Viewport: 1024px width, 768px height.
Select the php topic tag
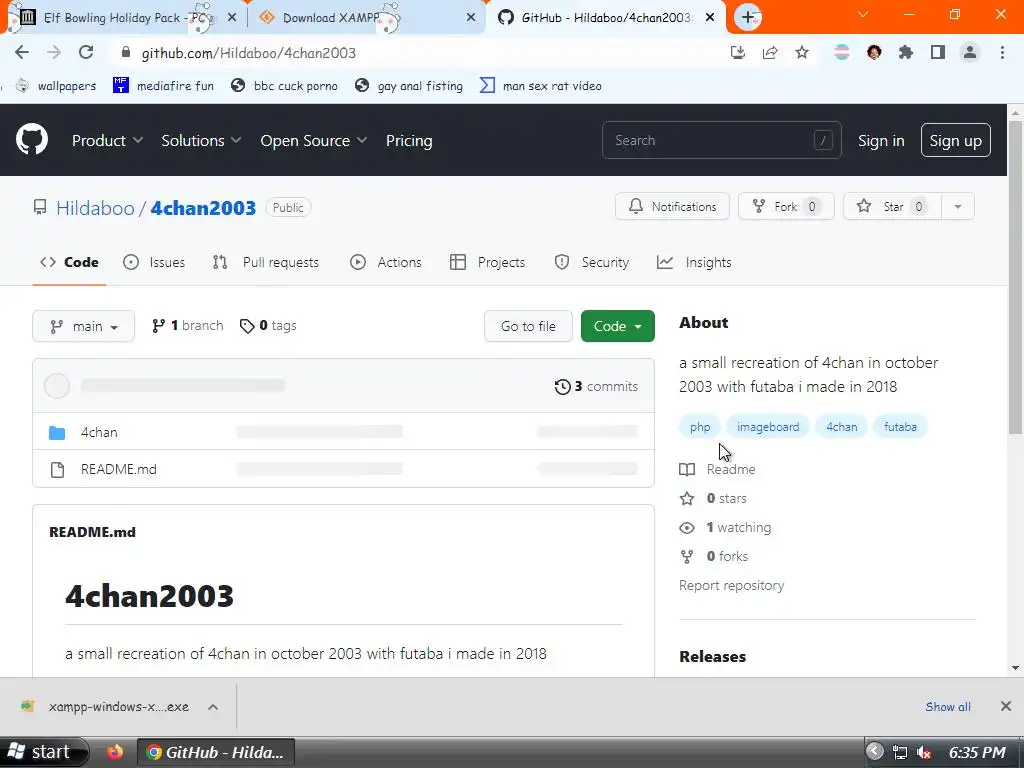point(699,426)
